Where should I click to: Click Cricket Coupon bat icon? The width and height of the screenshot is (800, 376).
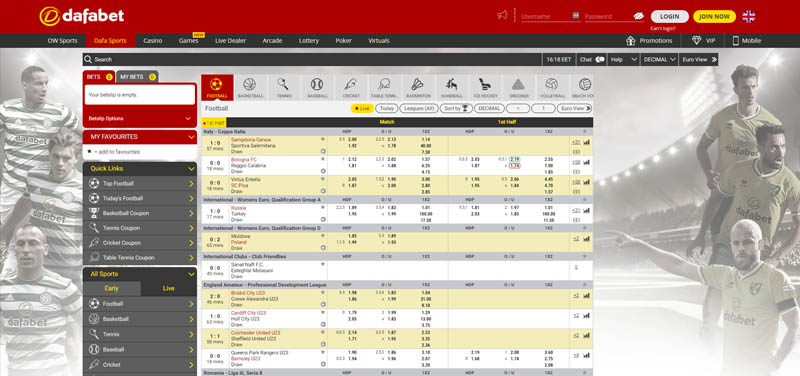point(94,243)
